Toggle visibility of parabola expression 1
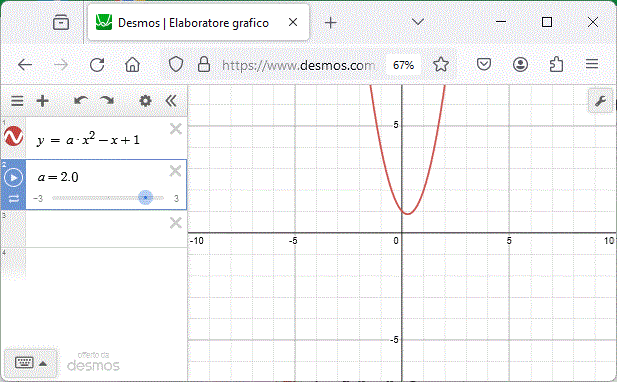617x382 pixels. (13, 136)
